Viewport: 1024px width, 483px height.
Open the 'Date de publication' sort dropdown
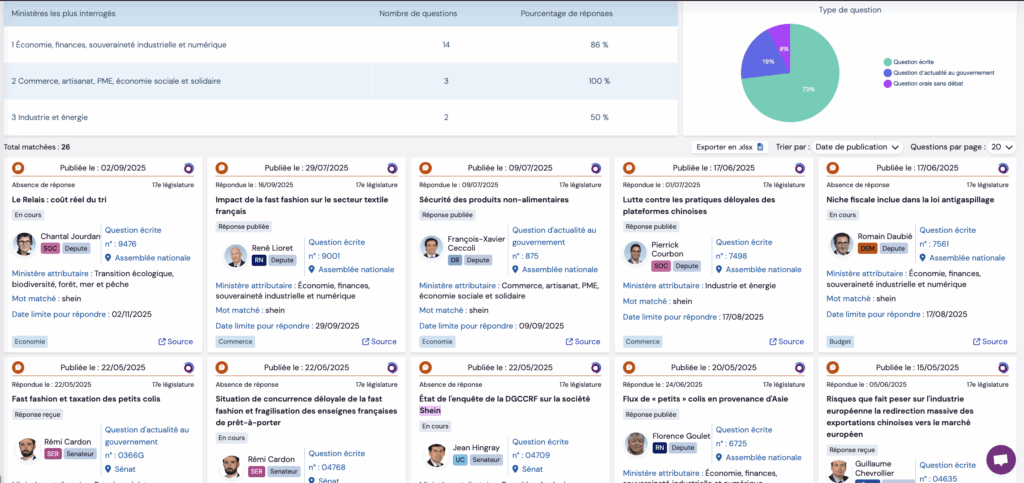(858, 147)
